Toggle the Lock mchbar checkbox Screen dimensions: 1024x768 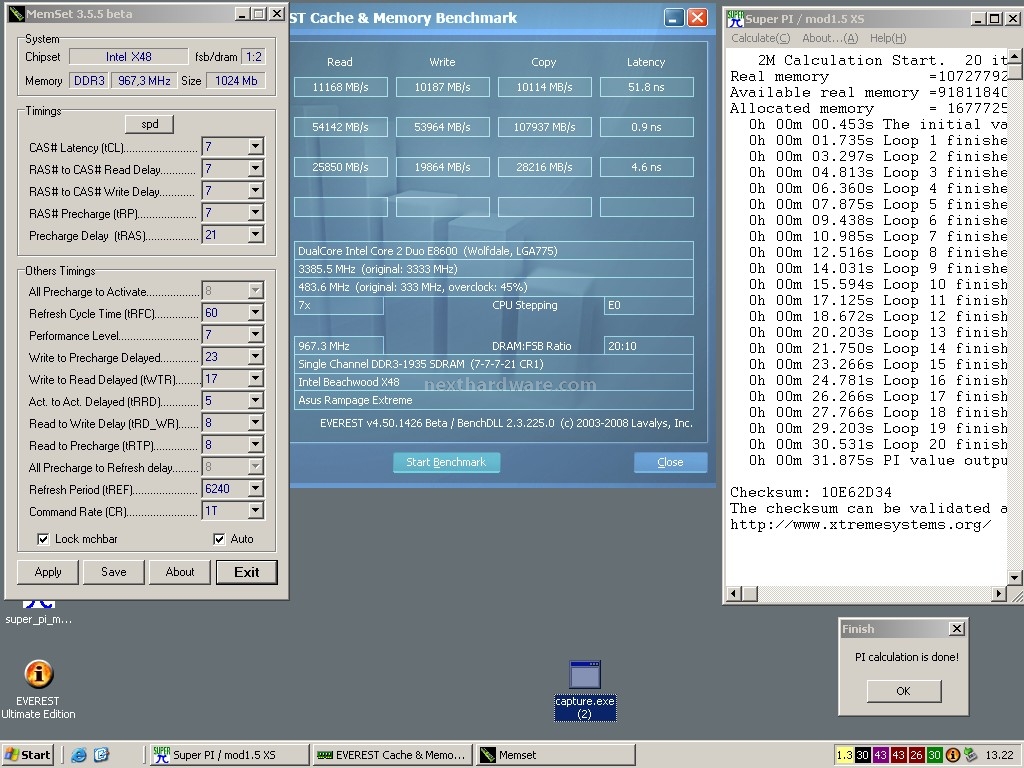pos(43,539)
